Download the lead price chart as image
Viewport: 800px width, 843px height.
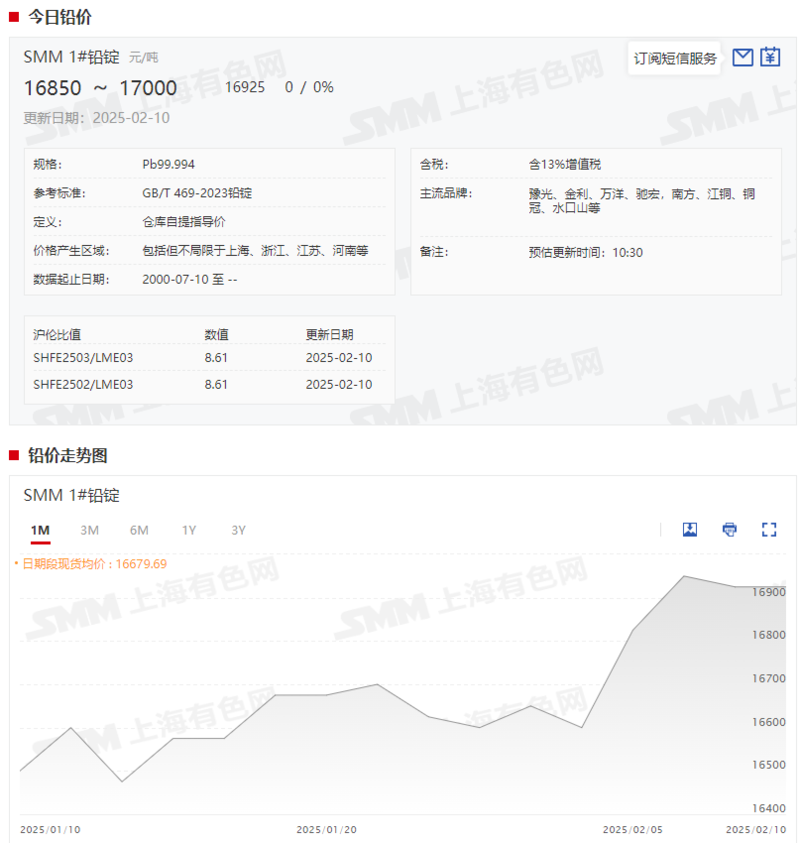coord(690,529)
